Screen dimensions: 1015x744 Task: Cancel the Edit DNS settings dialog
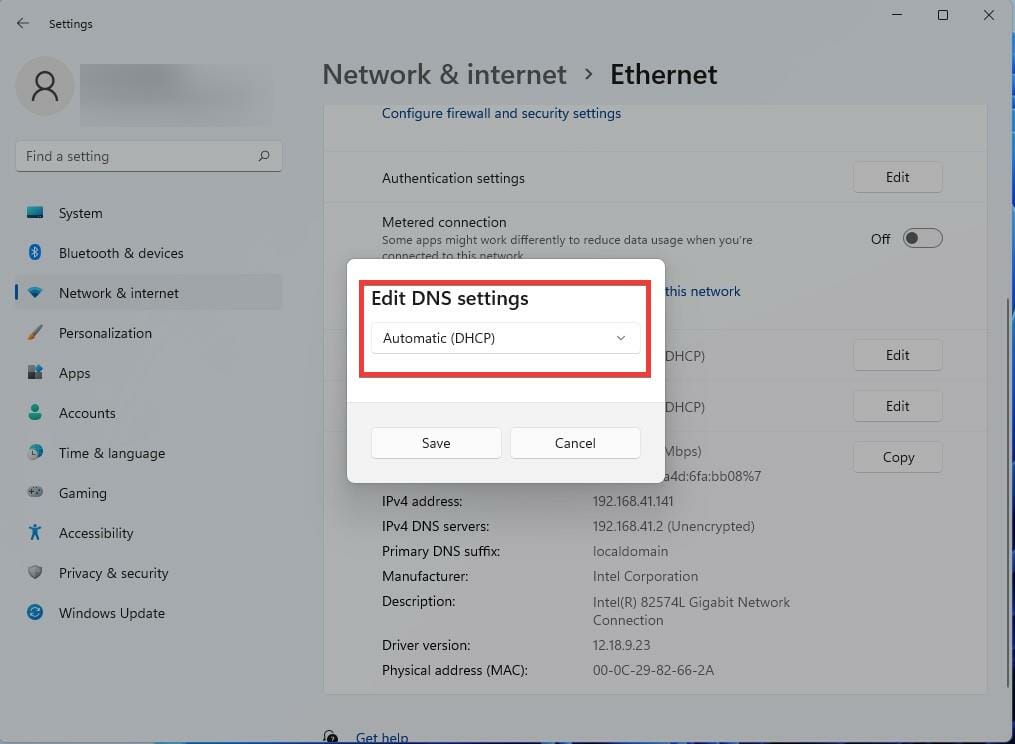575,443
